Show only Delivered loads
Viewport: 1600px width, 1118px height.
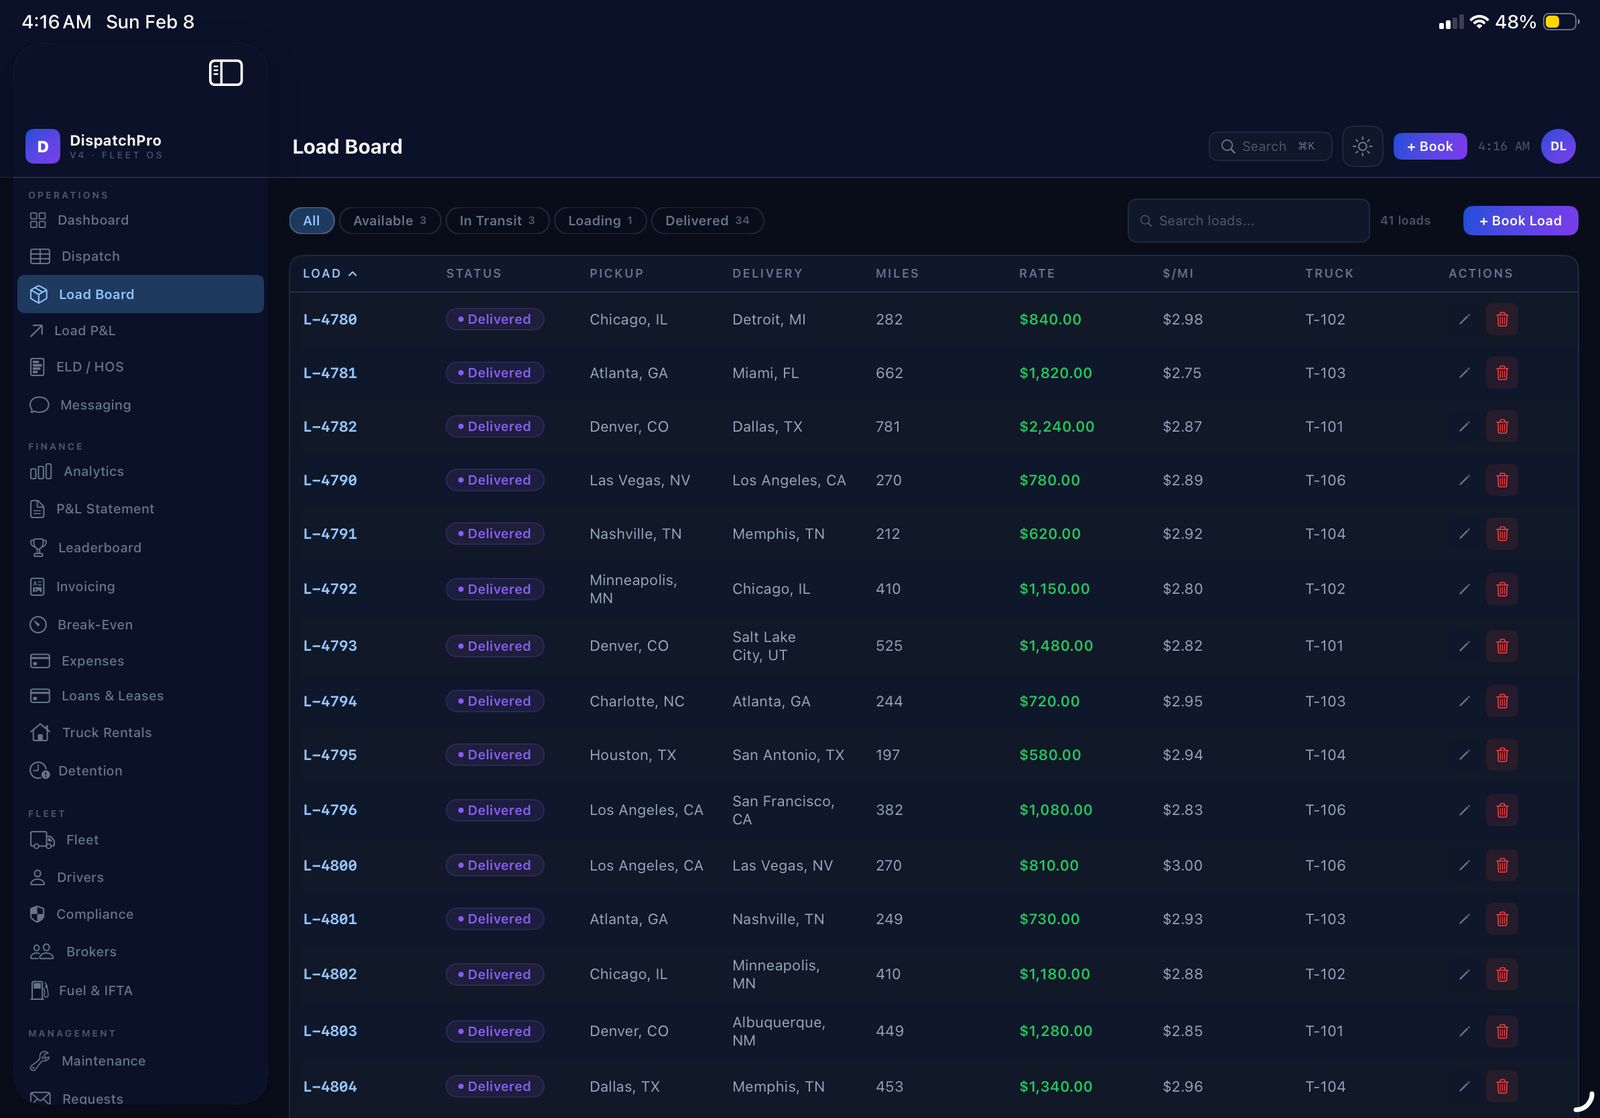point(706,221)
